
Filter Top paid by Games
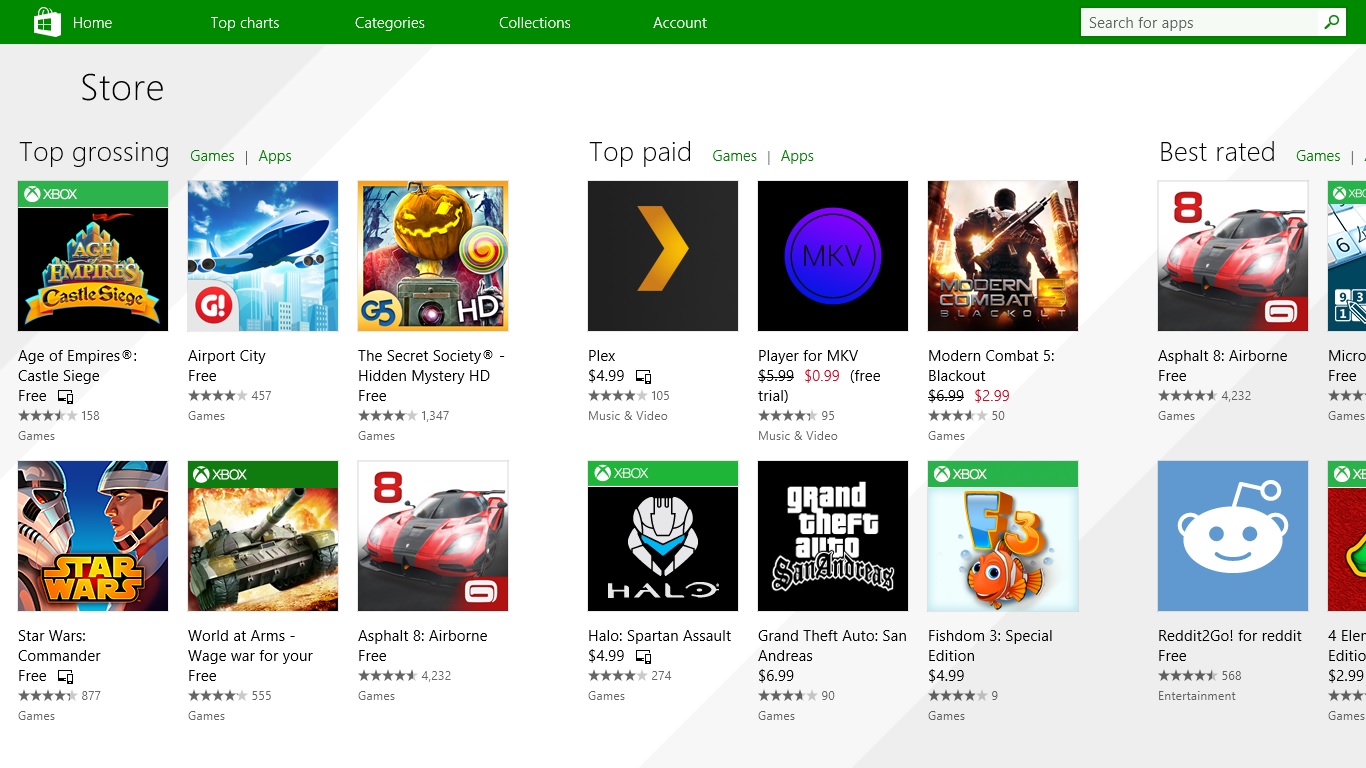point(734,156)
